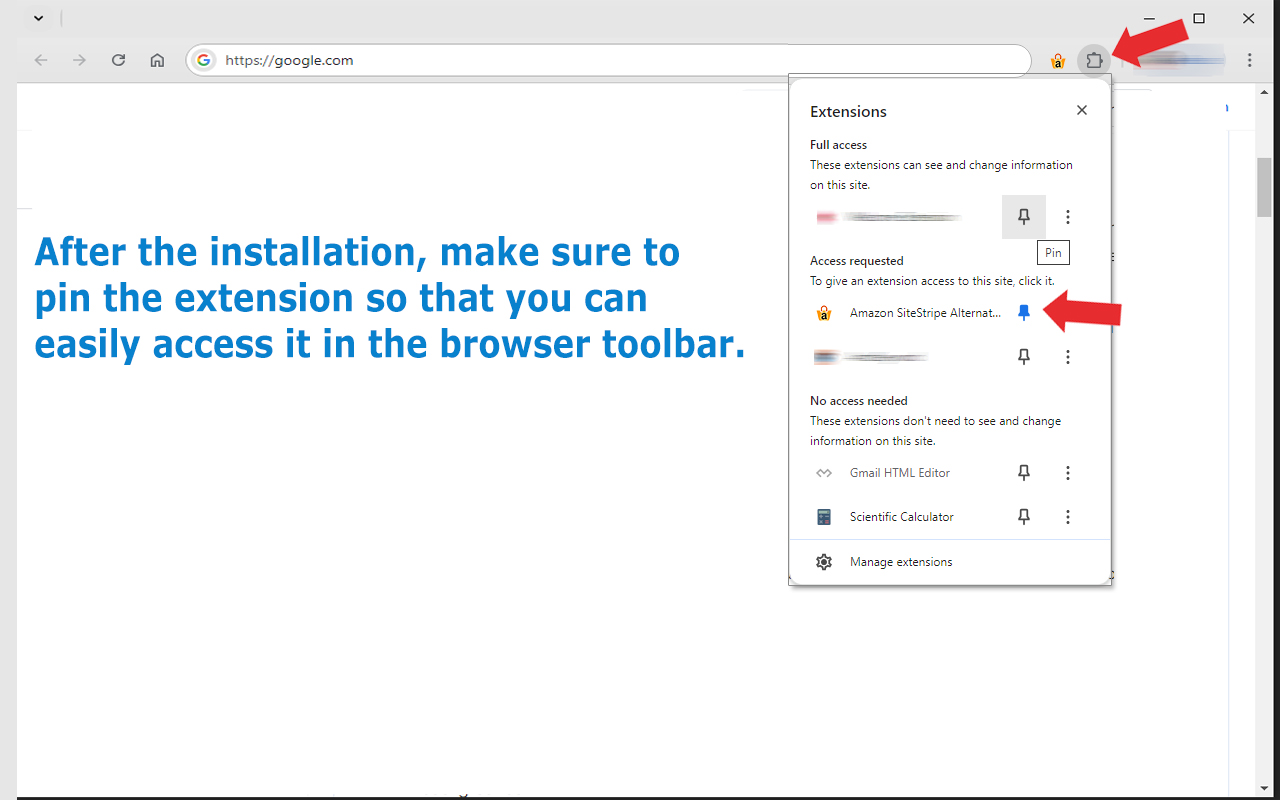Open the Extensions puzzle-piece icon in toolbar
This screenshot has height=800, width=1280.
[x=1095, y=60]
